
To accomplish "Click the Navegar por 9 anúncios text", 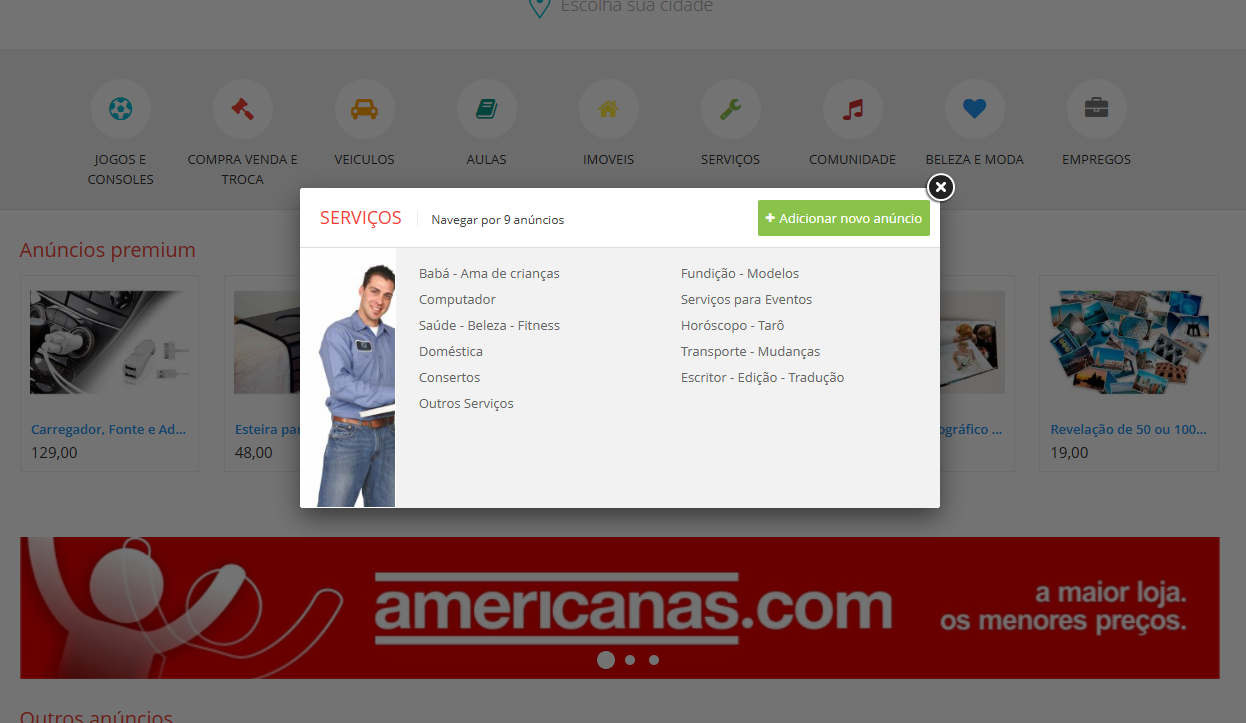I will (x=497, y=219).
